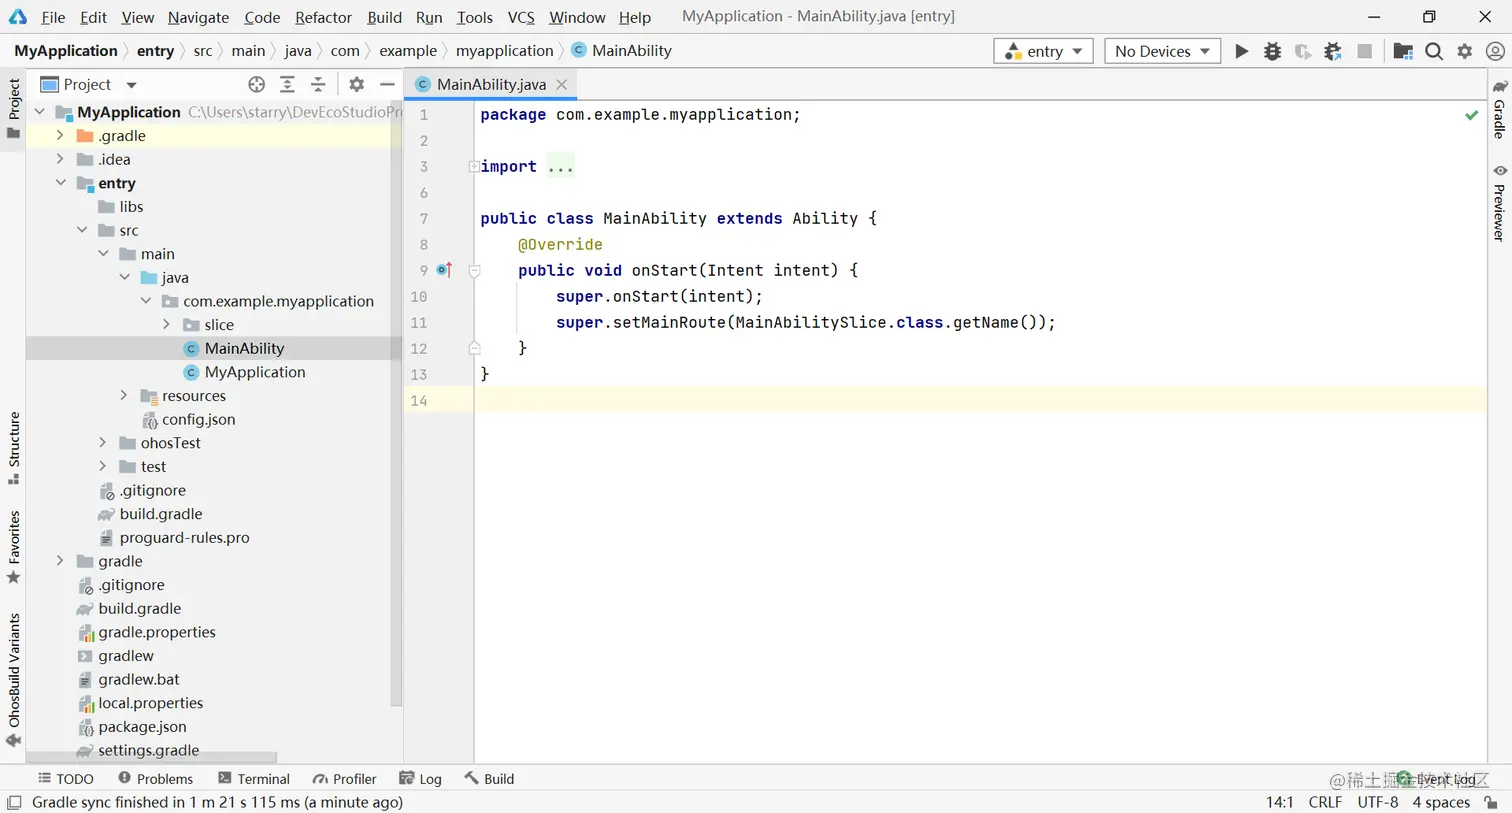Open the entry run configuration dropdown
The image size is (1512, 813).
coord(1043,51)
